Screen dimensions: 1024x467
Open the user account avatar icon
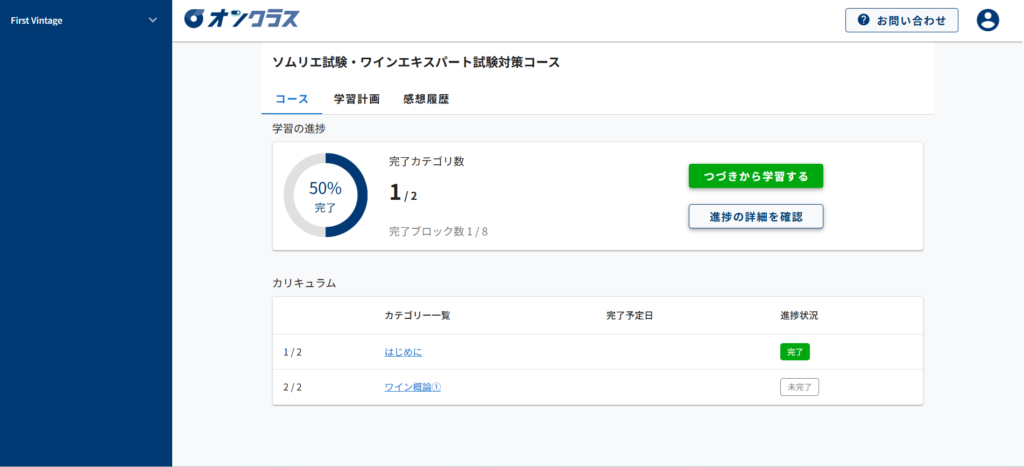pyautogui.click(x=988, y=20)
